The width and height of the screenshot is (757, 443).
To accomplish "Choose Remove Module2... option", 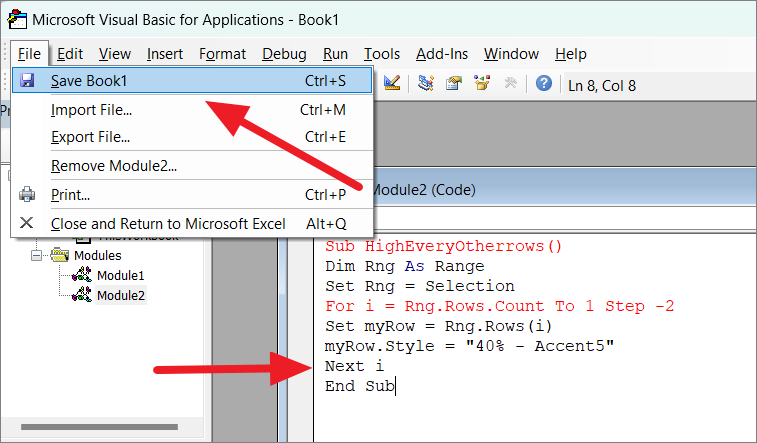I will 192,166.
